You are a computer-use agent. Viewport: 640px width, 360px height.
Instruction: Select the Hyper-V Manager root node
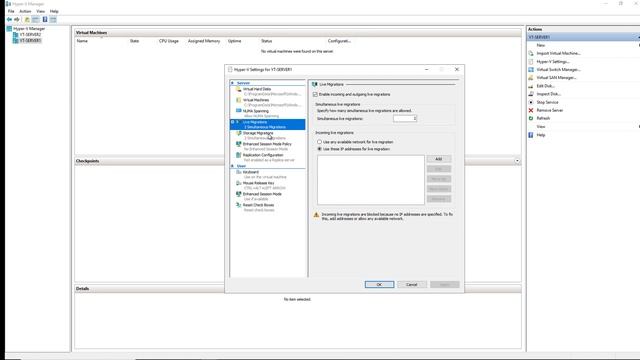click(x=29, y=29)
